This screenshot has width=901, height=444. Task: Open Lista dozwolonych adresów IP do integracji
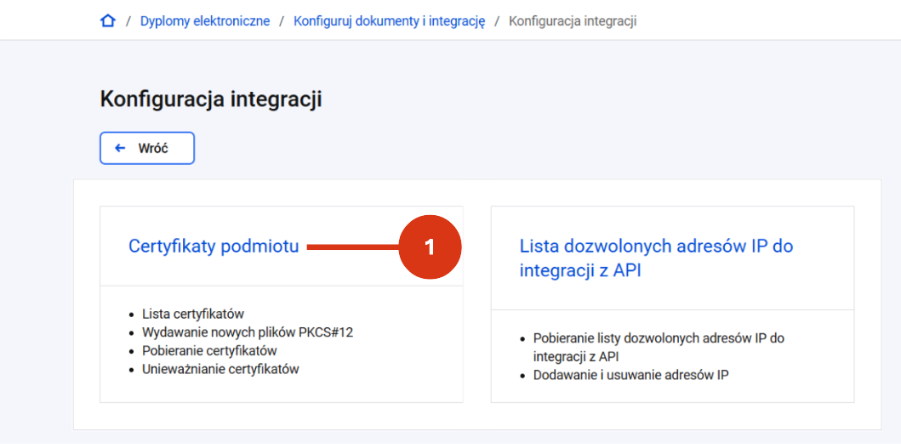[x=656, y=258]
